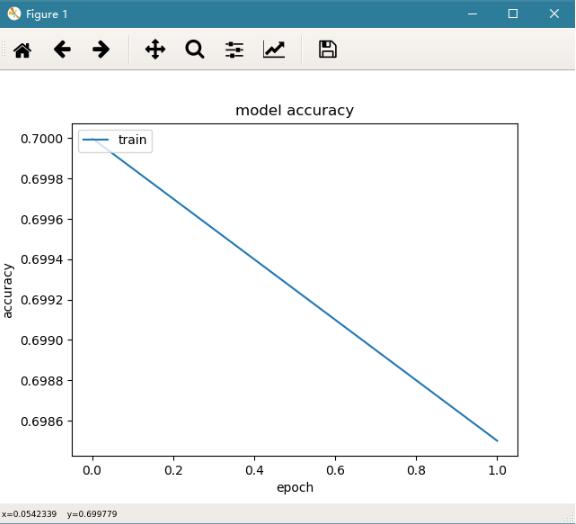
Task: Click the x-axis tick label 0.4
Action: (254, 470)
